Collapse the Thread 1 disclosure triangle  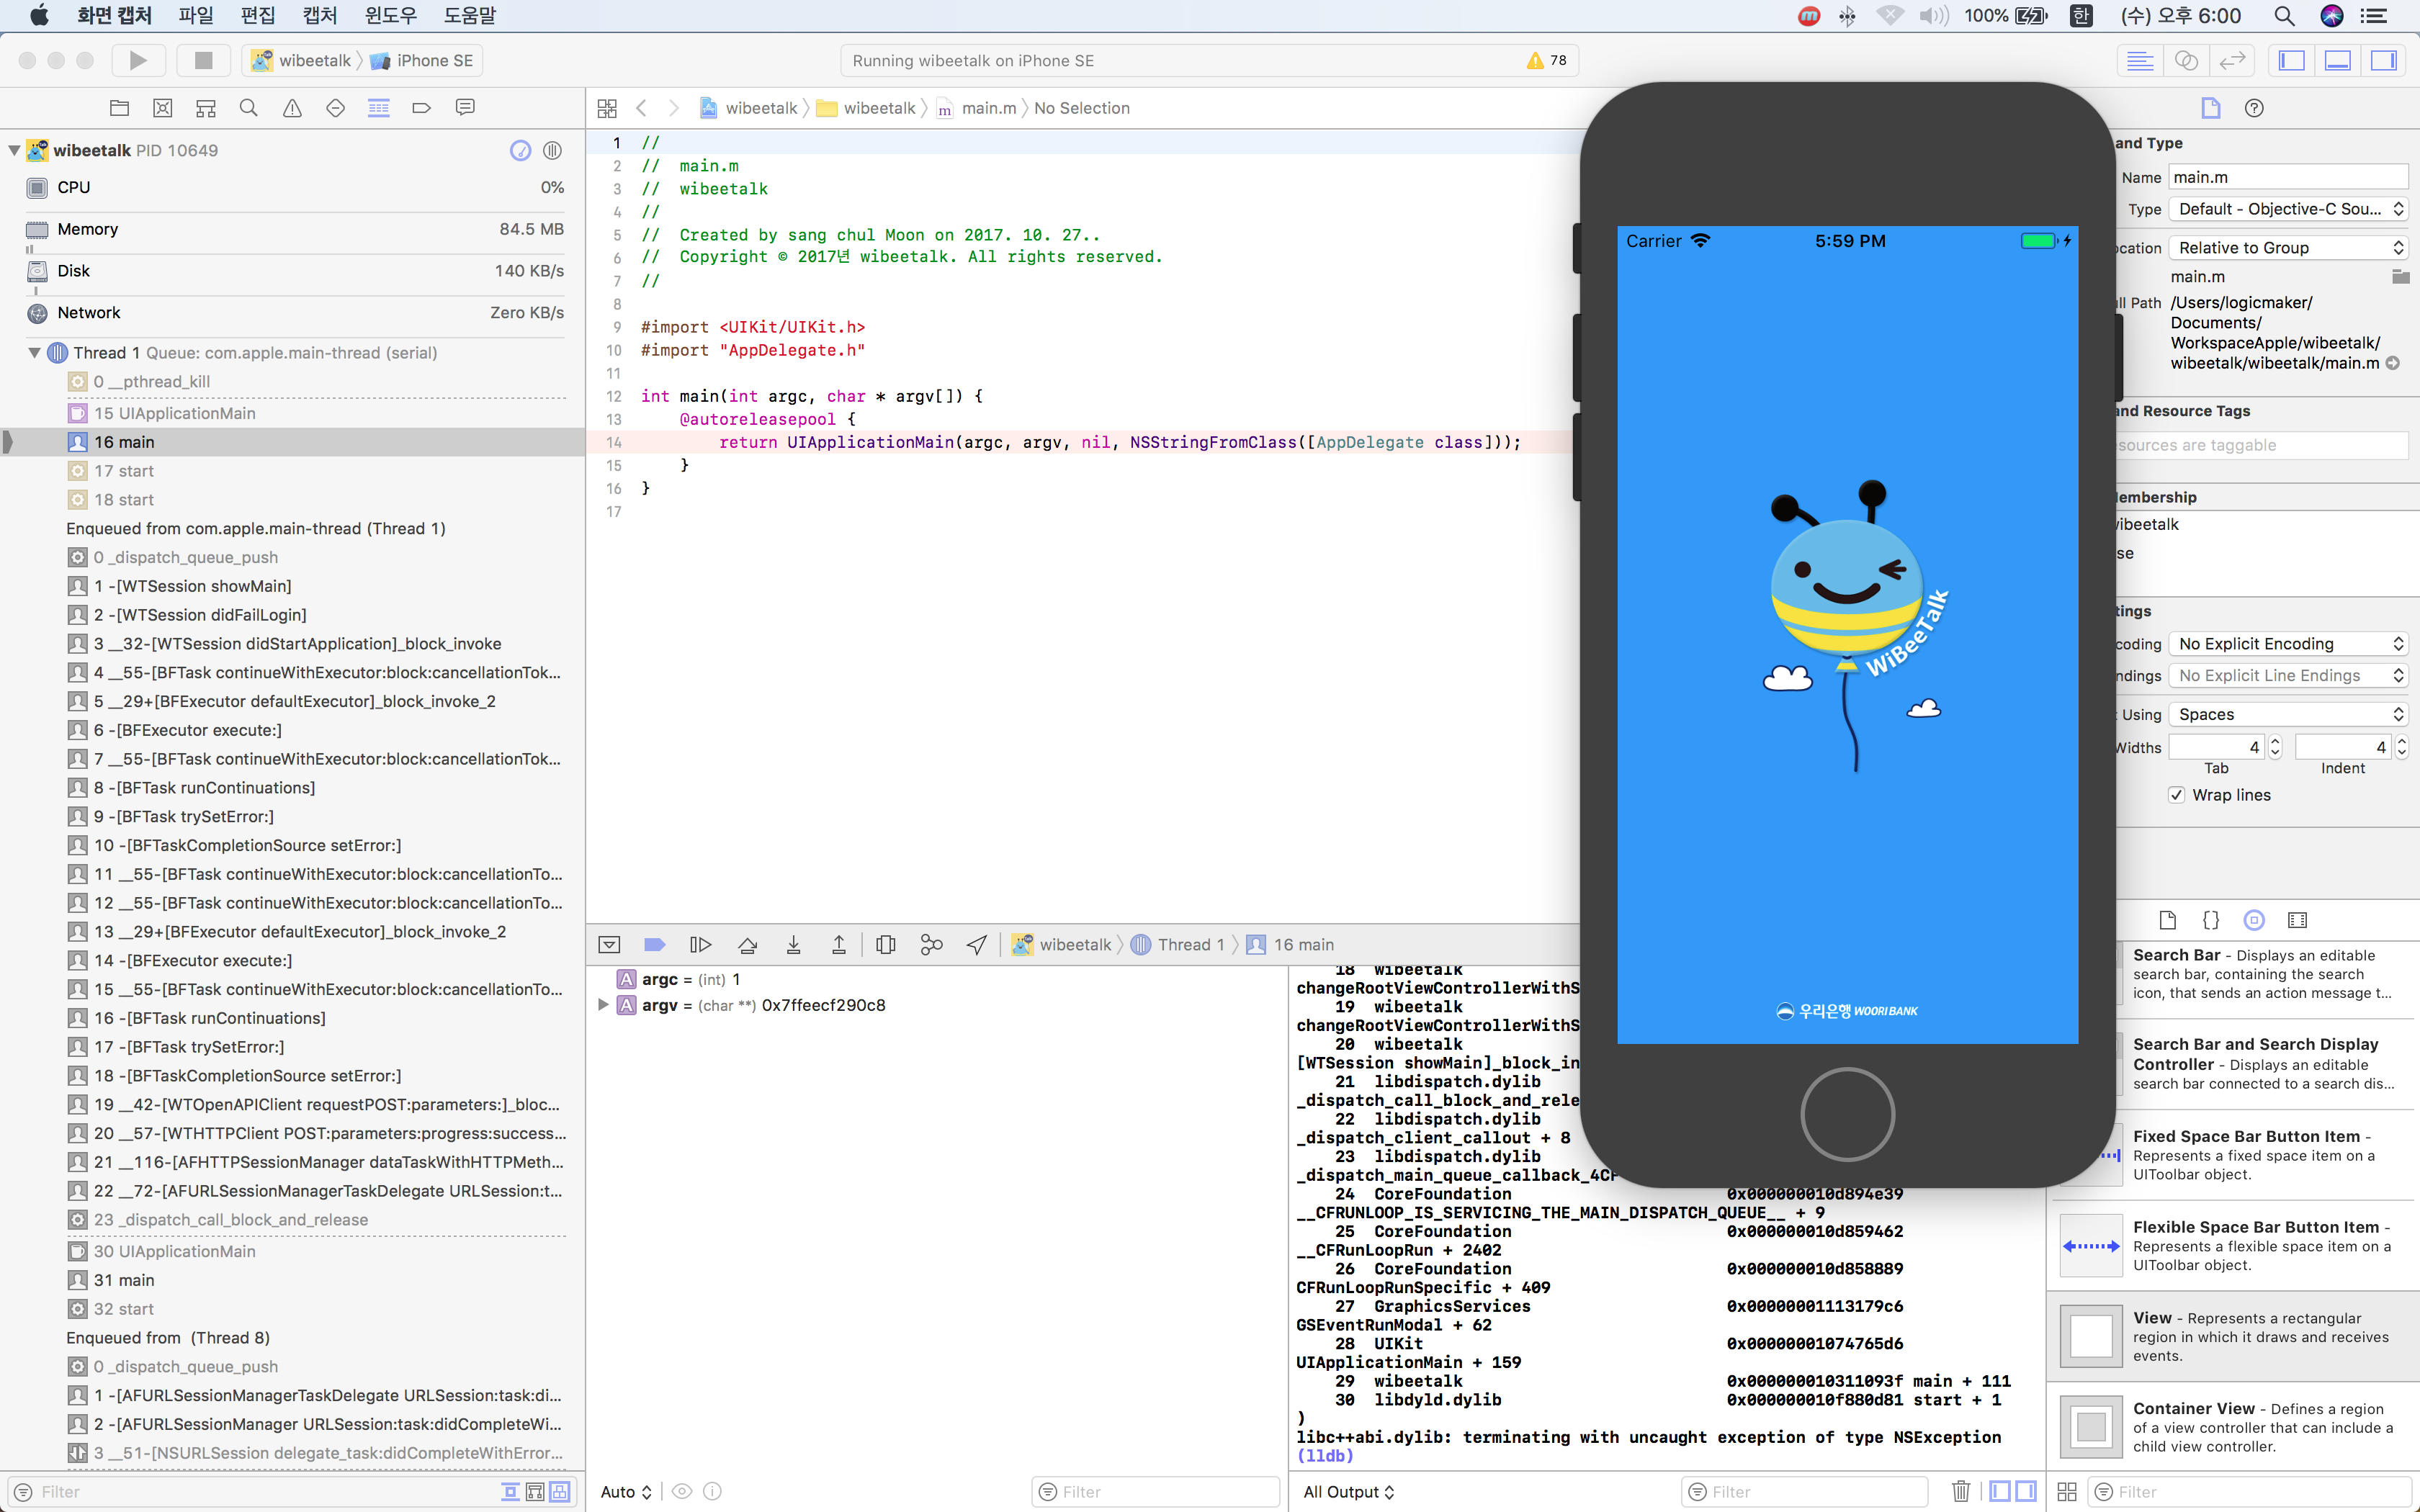coord(35,352)
